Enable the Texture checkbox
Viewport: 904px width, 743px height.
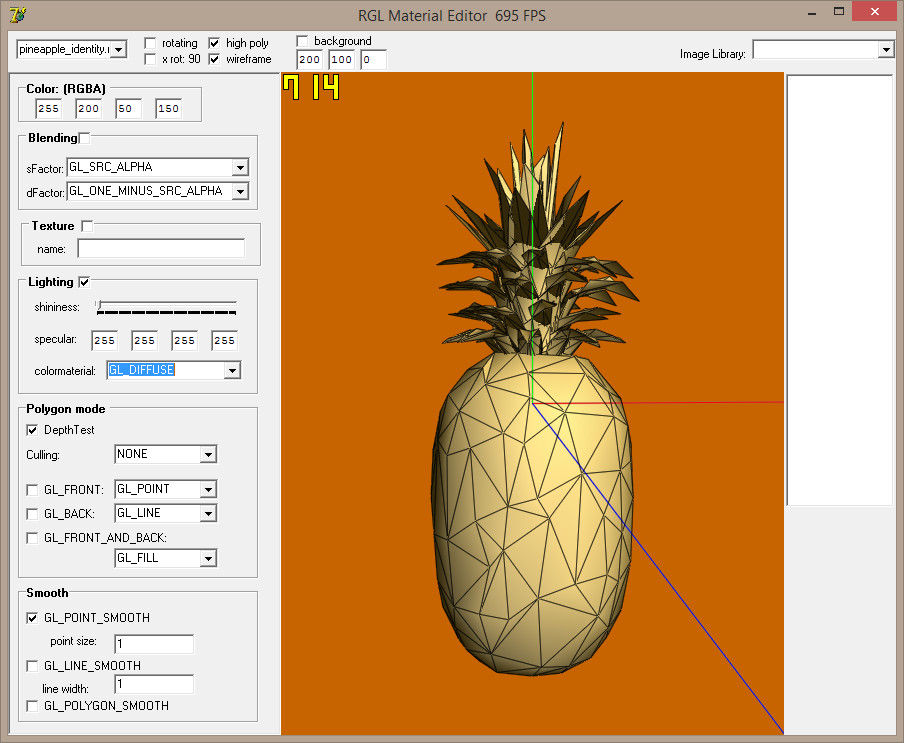coord(87,226)
